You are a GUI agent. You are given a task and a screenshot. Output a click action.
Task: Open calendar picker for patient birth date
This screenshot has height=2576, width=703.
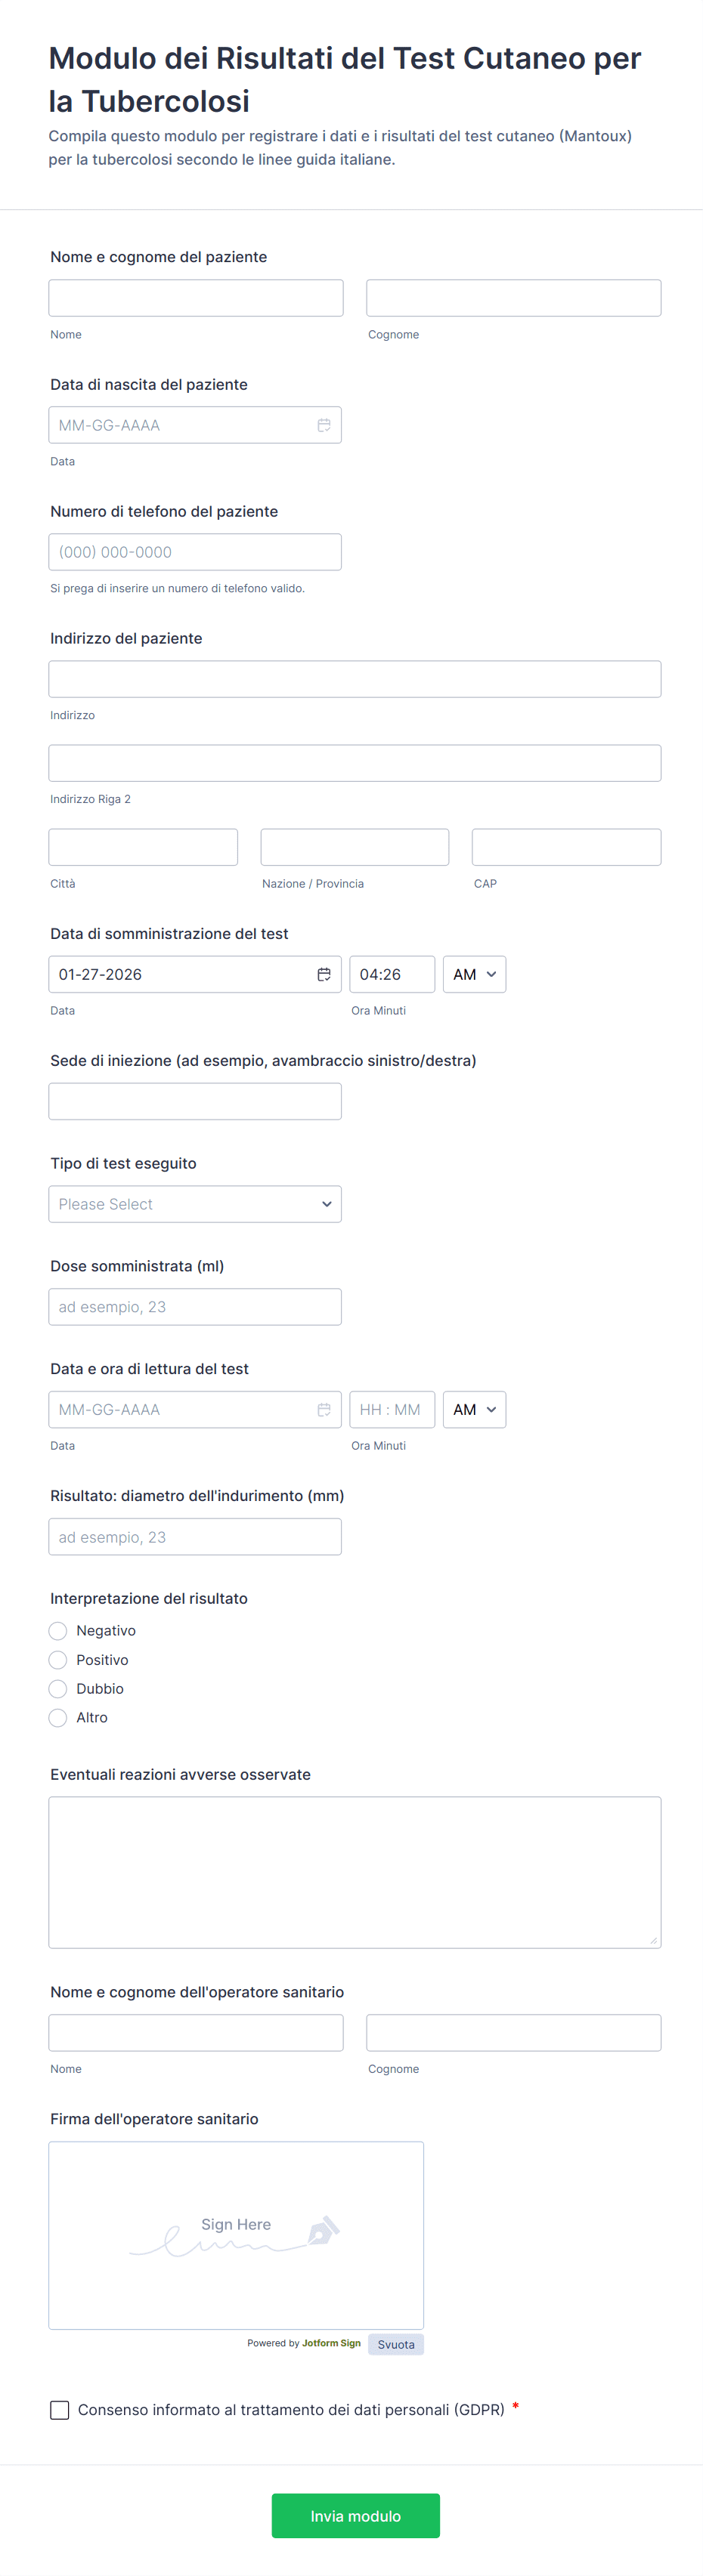pyautogui.click(x=324, y=425)
